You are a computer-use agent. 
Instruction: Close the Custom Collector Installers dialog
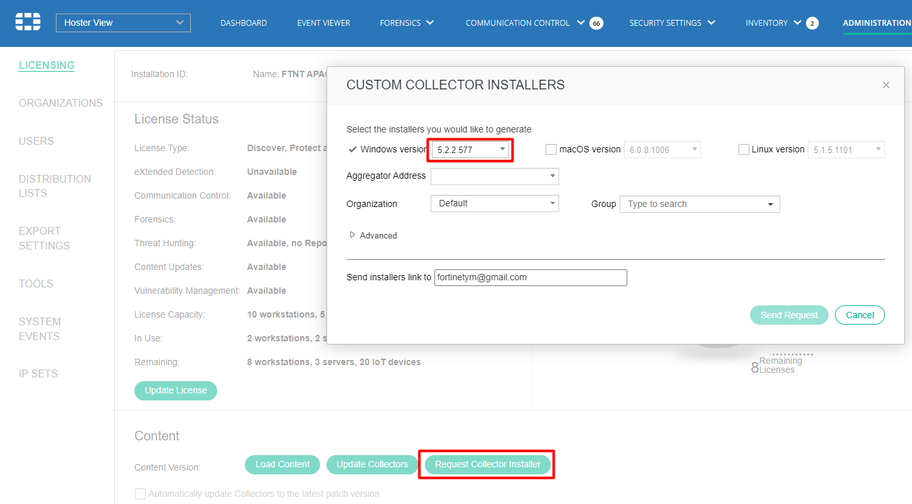coord(886,85)
